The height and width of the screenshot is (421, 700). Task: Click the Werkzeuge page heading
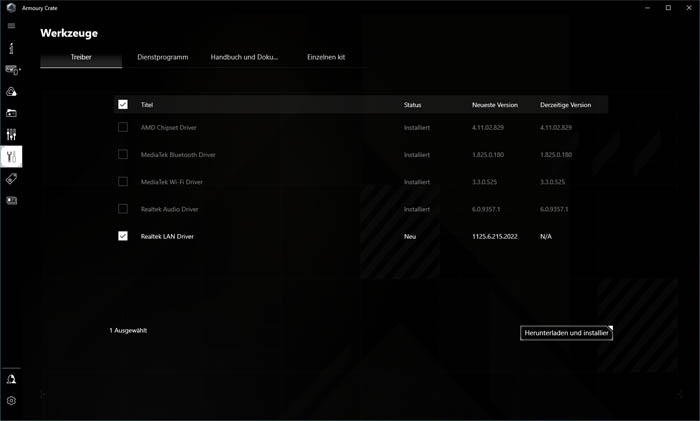coord(69,33)
